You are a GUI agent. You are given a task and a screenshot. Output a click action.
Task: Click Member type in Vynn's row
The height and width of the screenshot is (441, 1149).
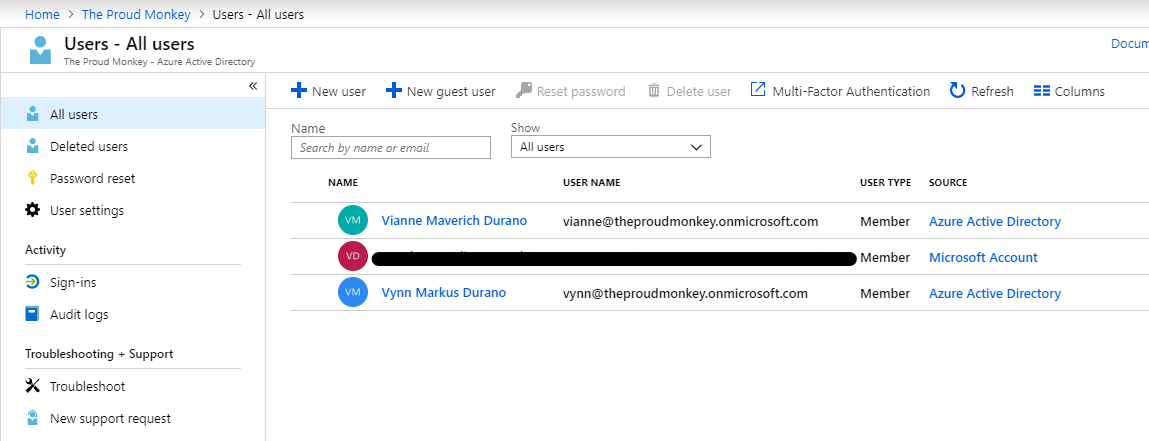884,293
